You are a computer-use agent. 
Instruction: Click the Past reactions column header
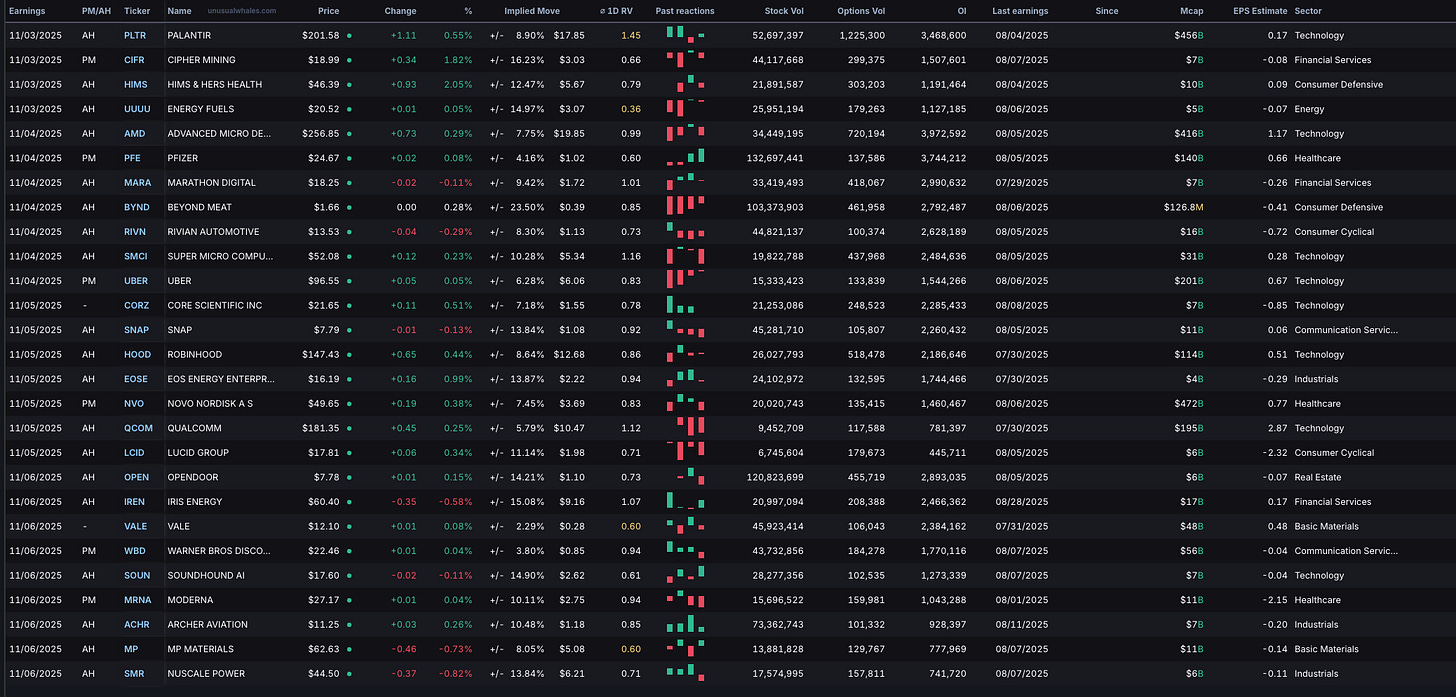[x=685, y=11]
